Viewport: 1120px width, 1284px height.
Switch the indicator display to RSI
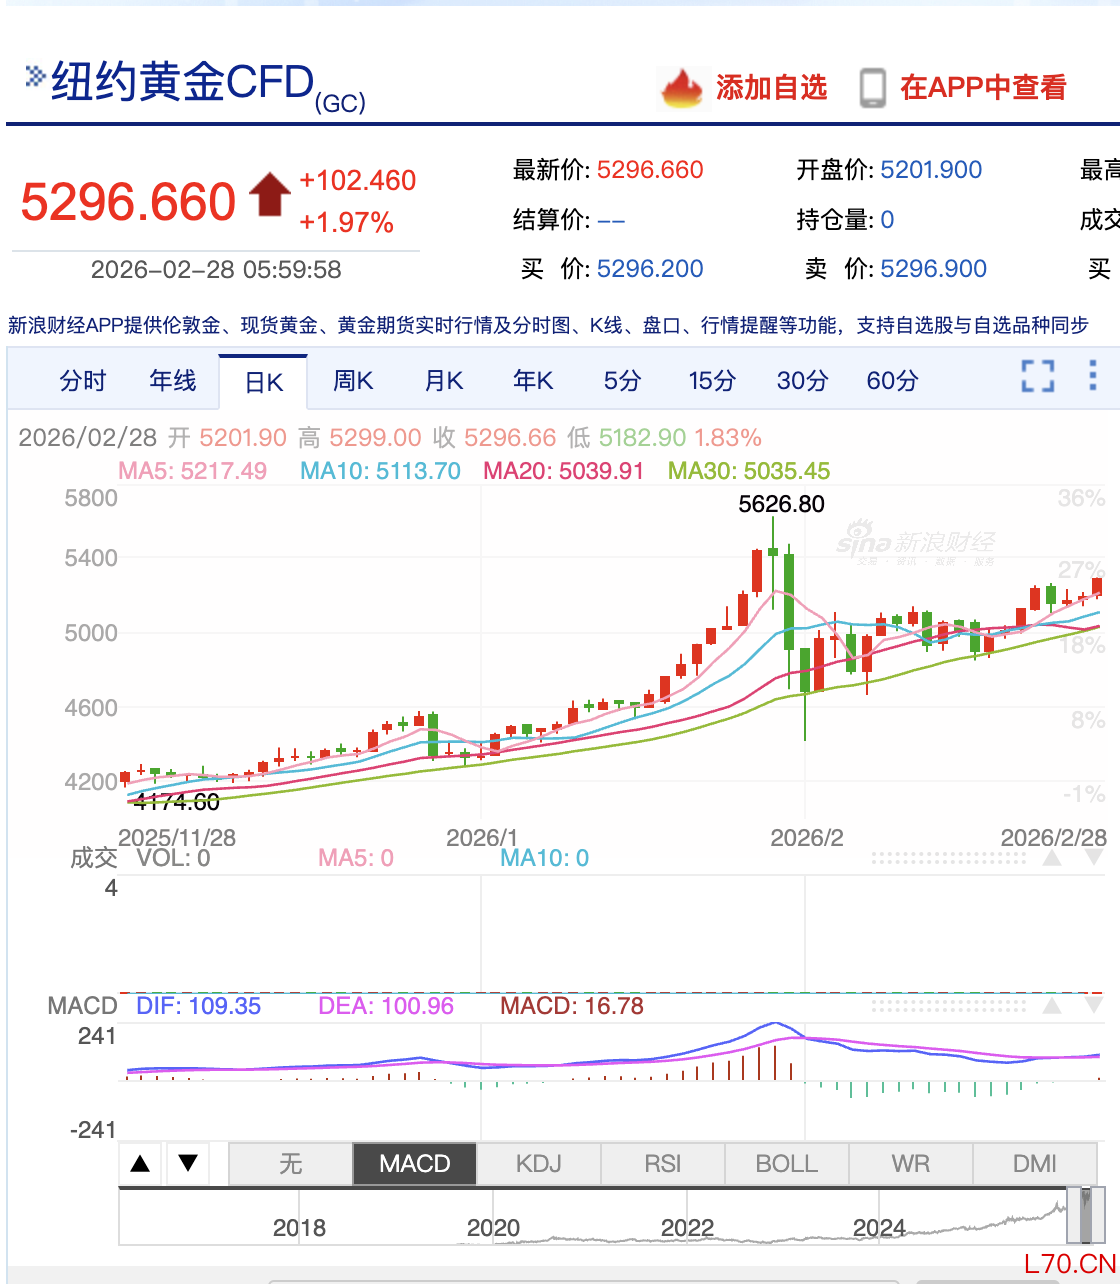[x=662, y=1163]
